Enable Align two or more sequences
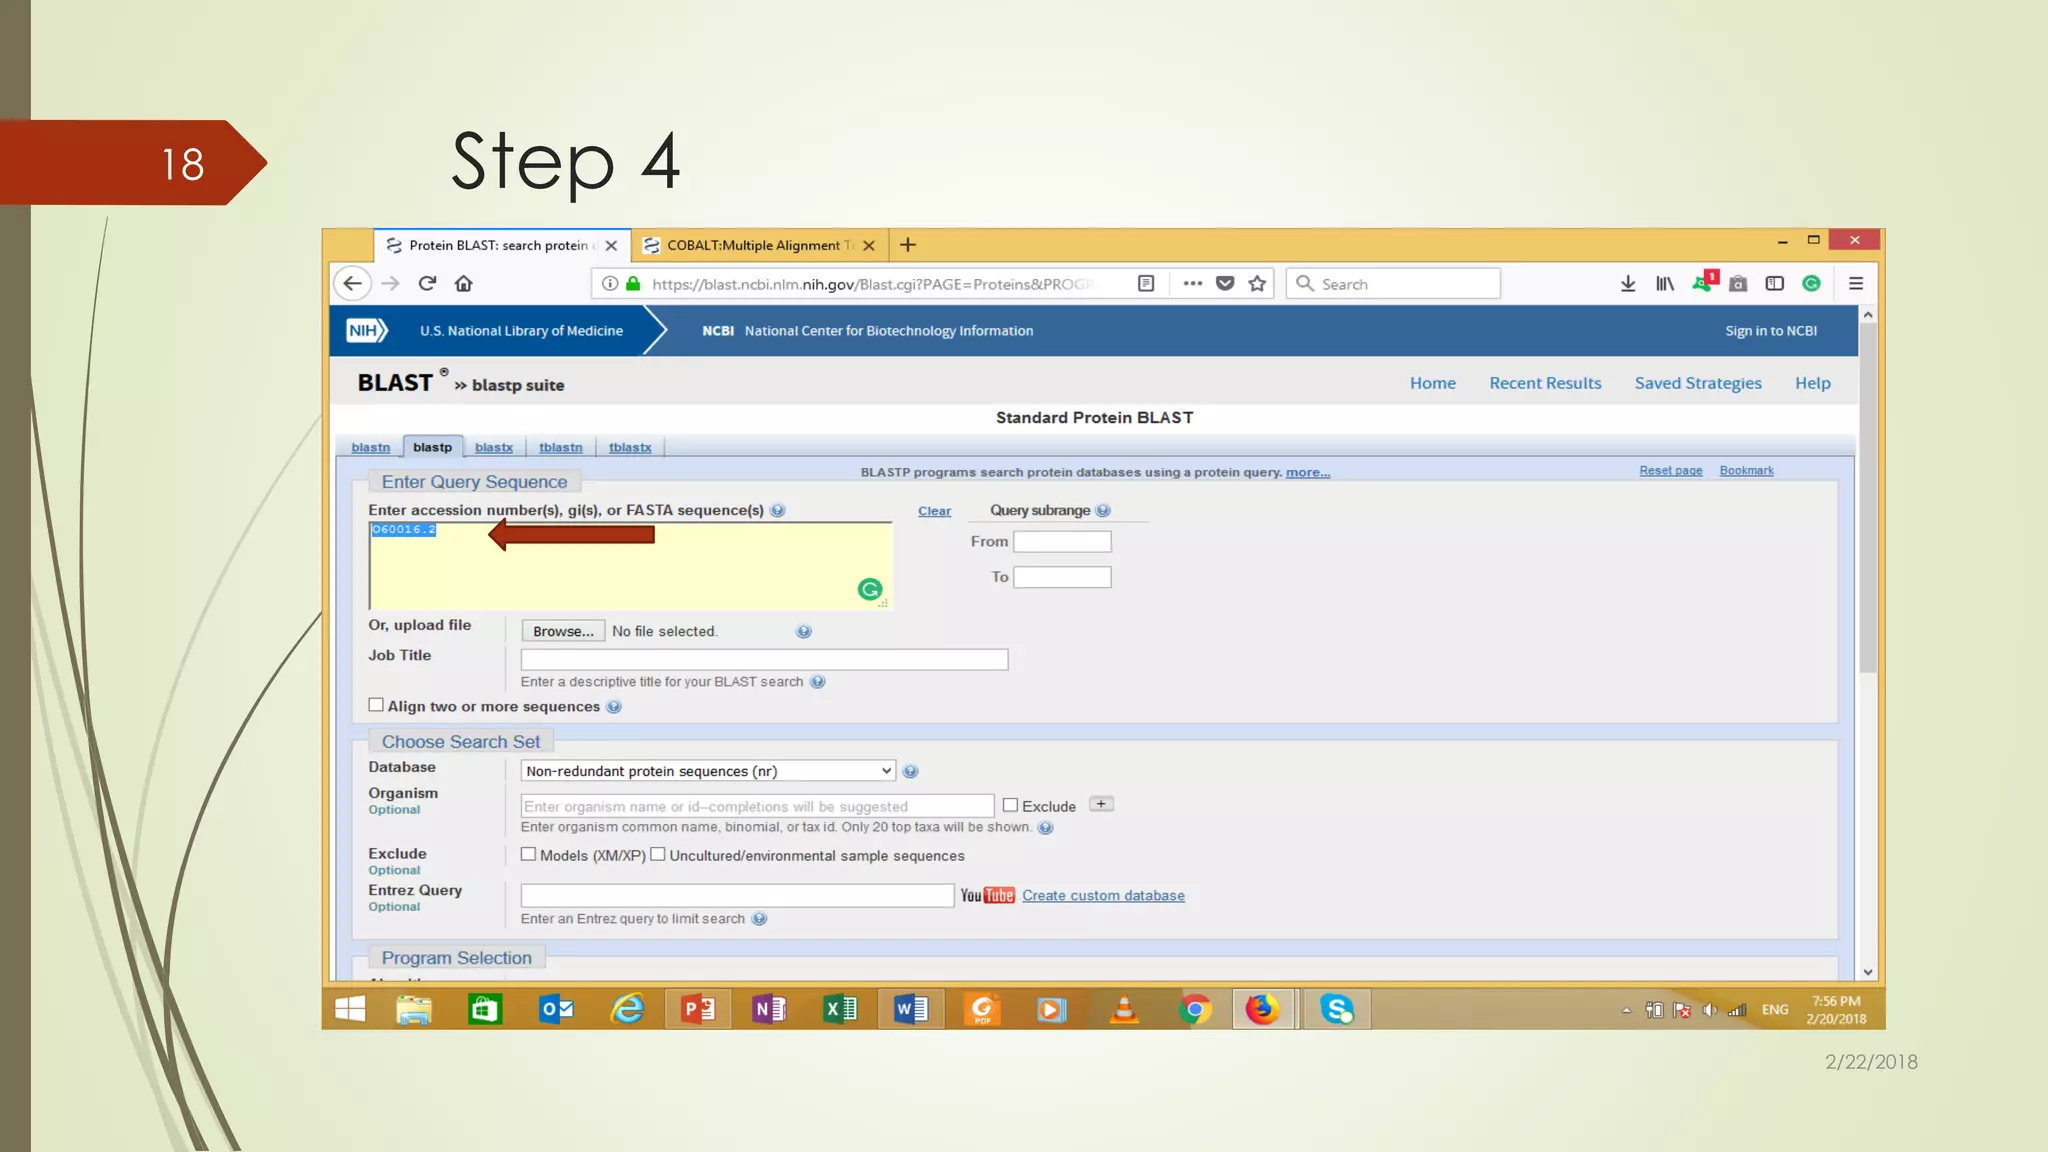Screen dimensions: 2048x1152 (x=376, y=705)
